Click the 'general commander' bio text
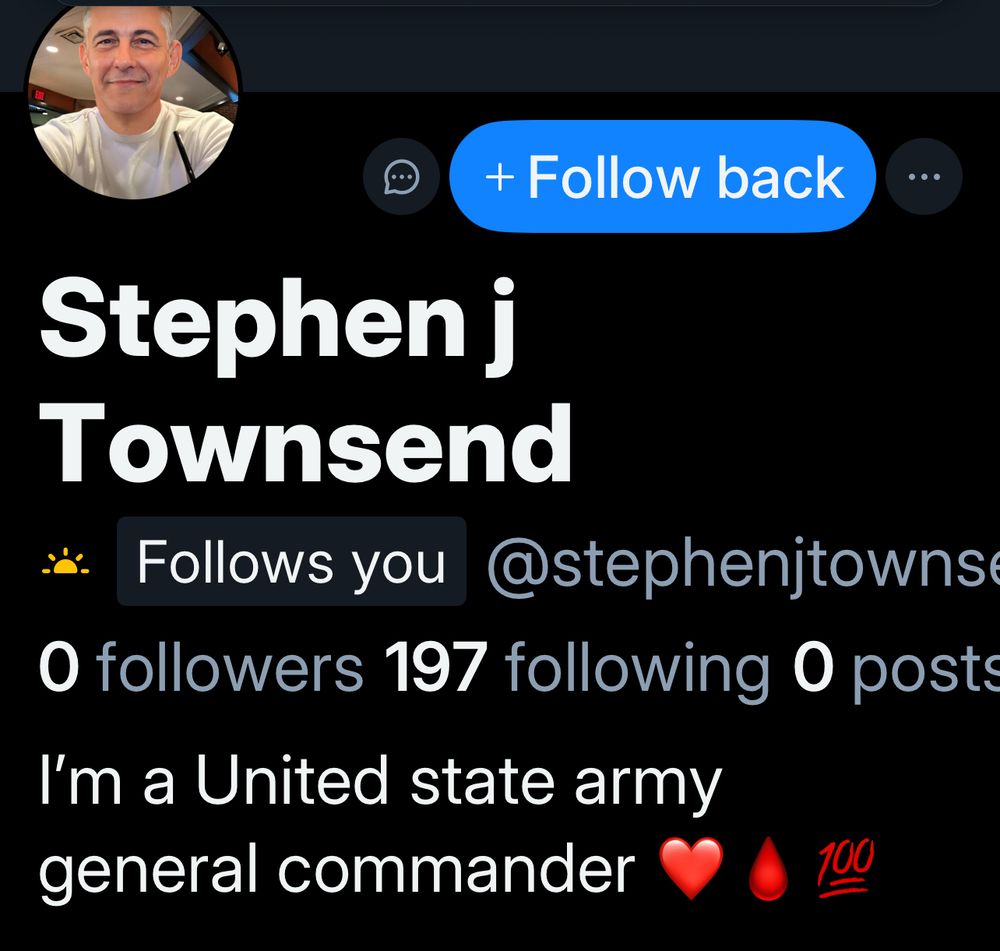Image resolution: width=1000 pixels, height=951 pixels. pyautogui.click(x=337, y=870)
